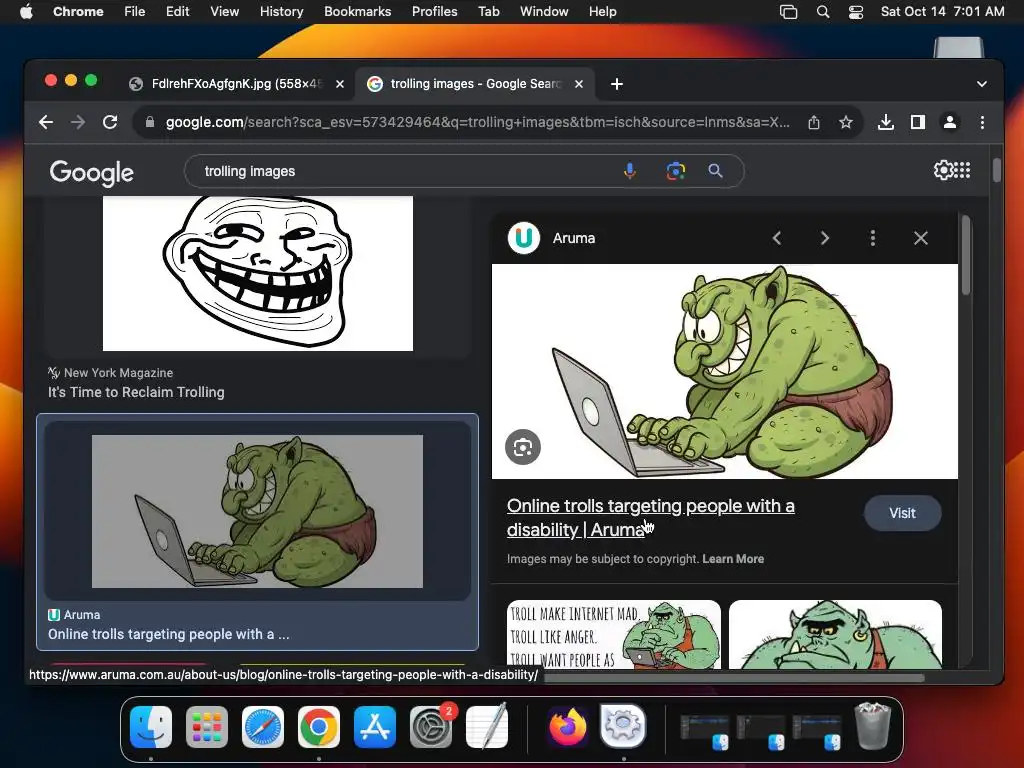The width and height of the screenshot is (1024, 768).
Task: Click Lens icon on troll preview image
Action: click(522, 447)
